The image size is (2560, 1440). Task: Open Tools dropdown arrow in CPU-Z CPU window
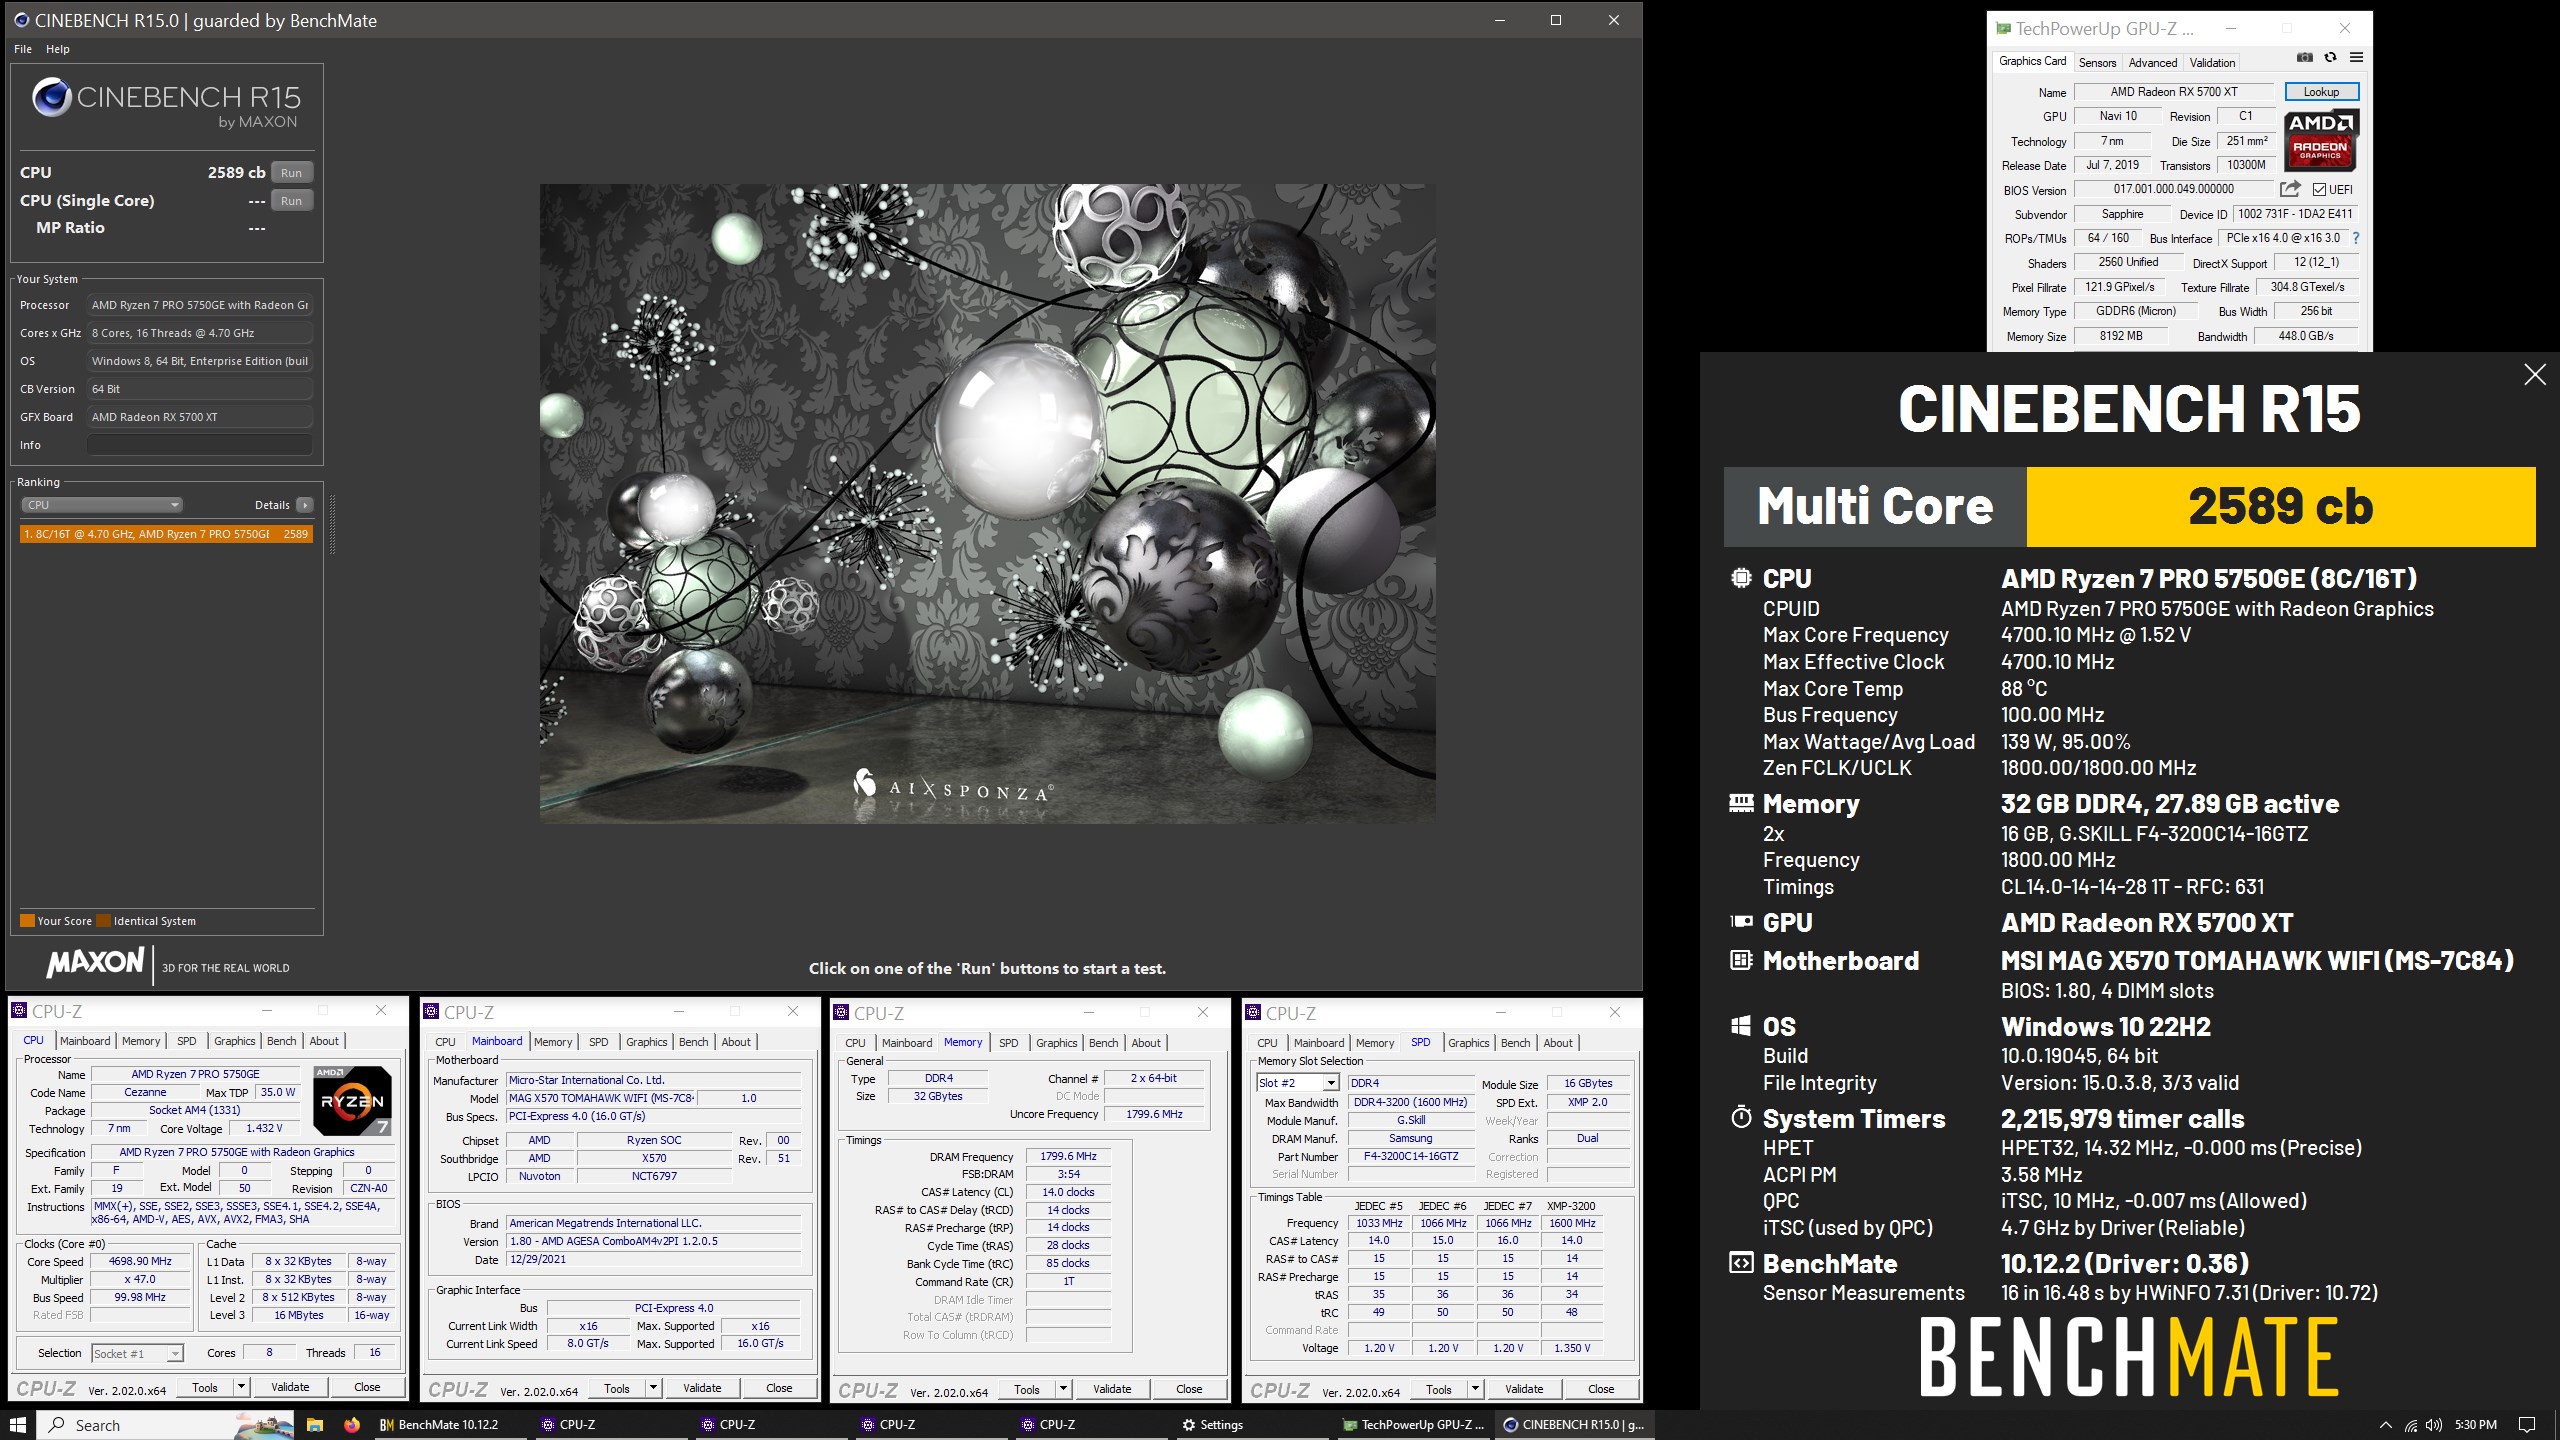click(x=241, y=1387)
